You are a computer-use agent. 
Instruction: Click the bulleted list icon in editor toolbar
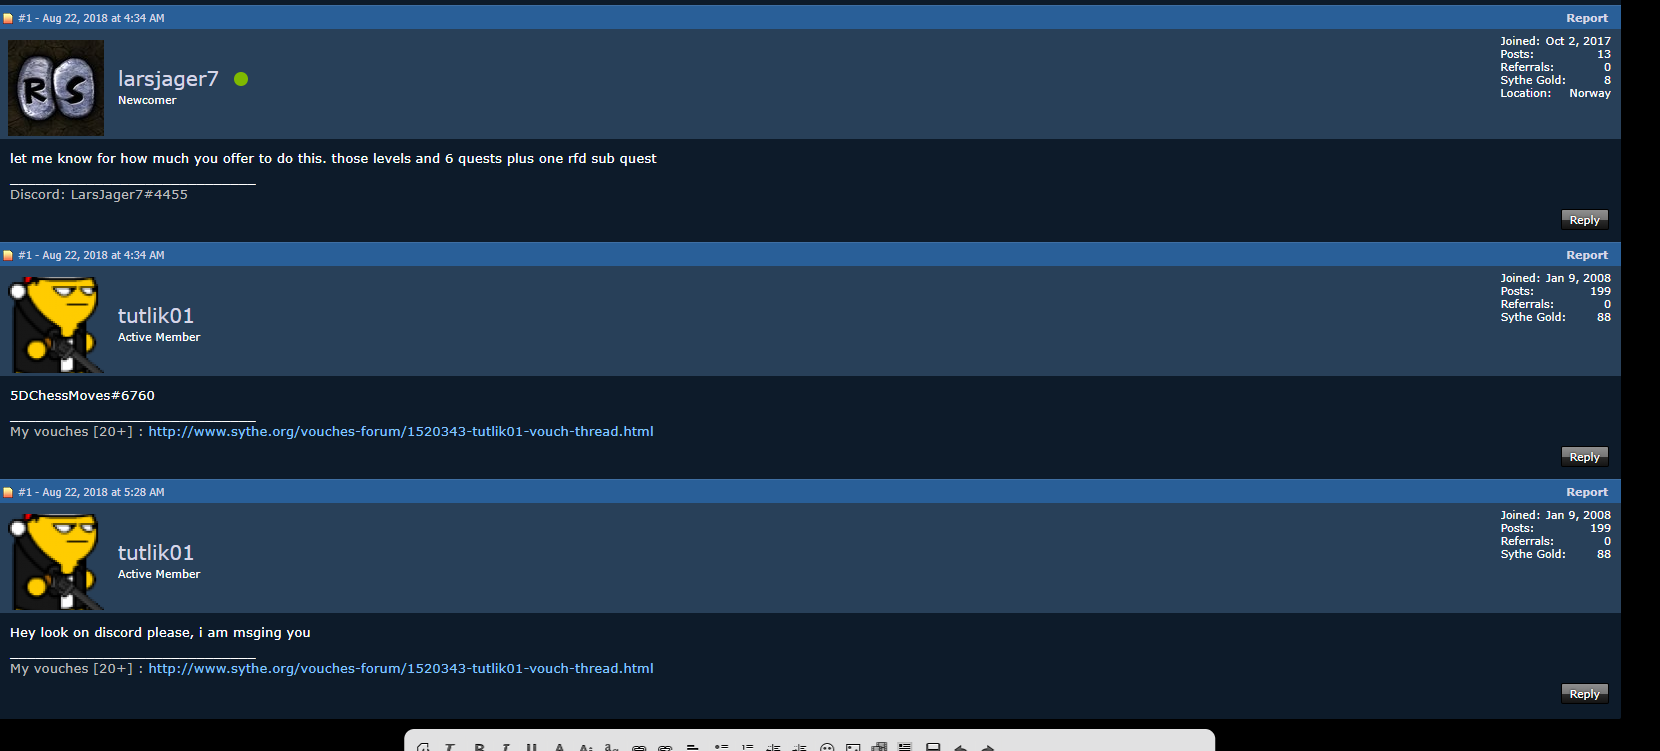pyautogui.click(x=721, y=747)
